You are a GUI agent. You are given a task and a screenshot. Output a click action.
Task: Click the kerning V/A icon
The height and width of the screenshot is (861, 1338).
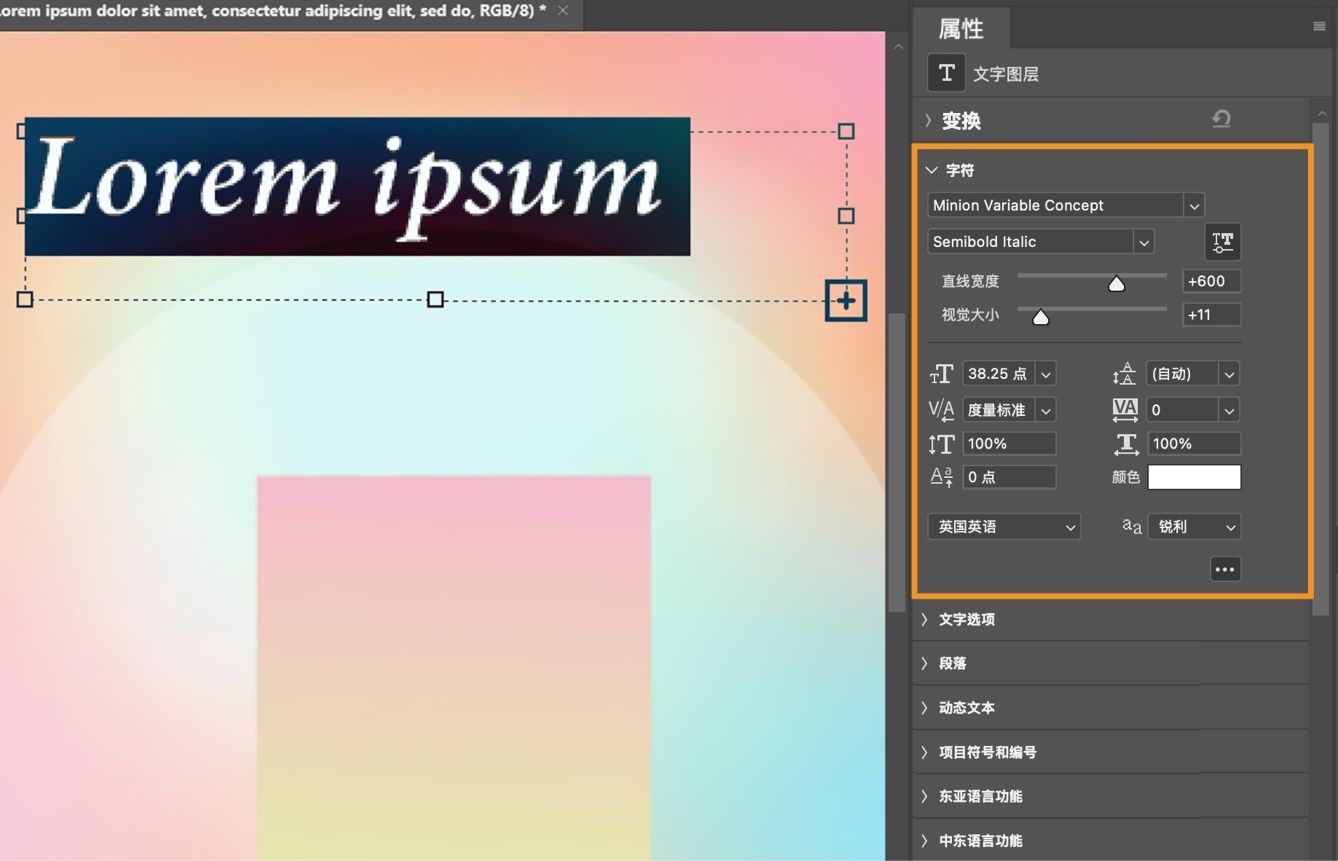click(x=940, y=409)
